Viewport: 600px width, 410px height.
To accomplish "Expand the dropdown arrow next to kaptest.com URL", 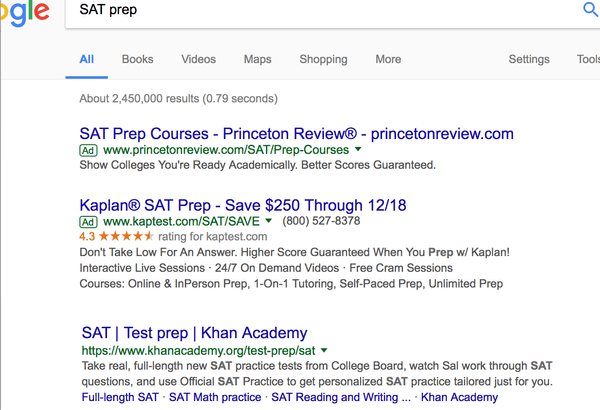I will pyautogui.click(x=269, y=221).
